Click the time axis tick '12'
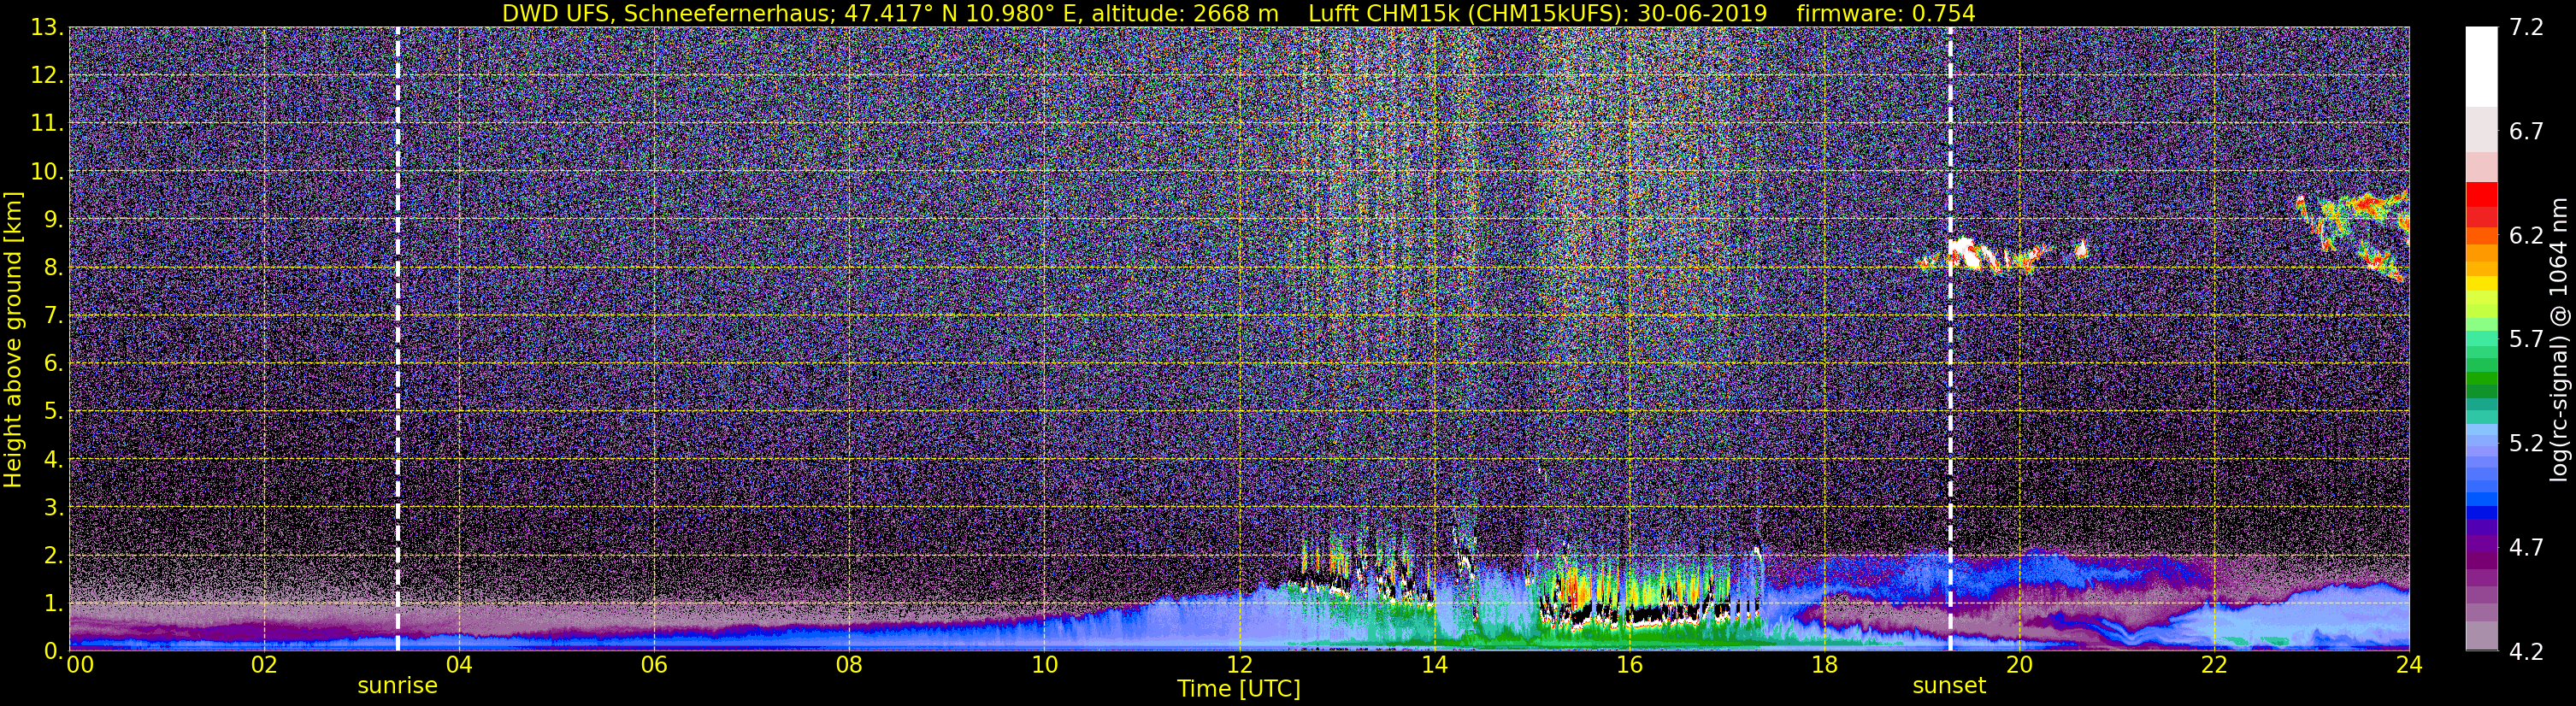The image size is (2576, 706). [1239, 665]
